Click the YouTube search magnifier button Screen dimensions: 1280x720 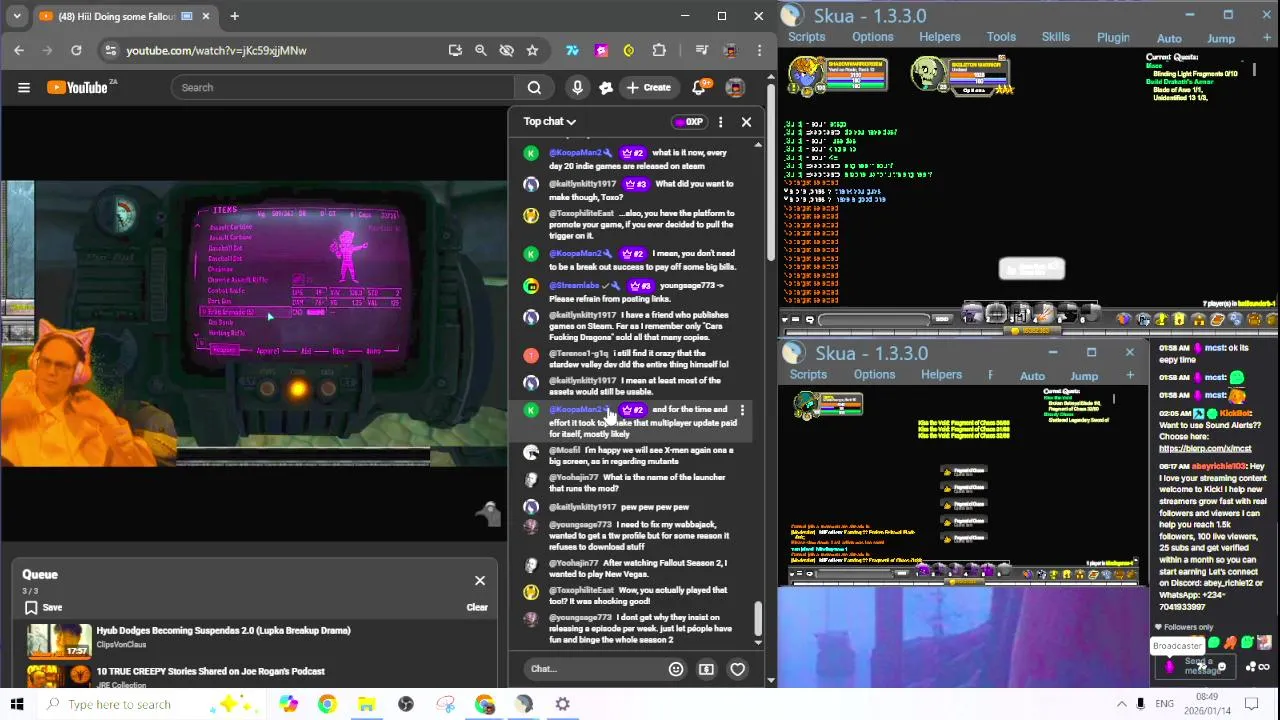click(x=534, y=87)
